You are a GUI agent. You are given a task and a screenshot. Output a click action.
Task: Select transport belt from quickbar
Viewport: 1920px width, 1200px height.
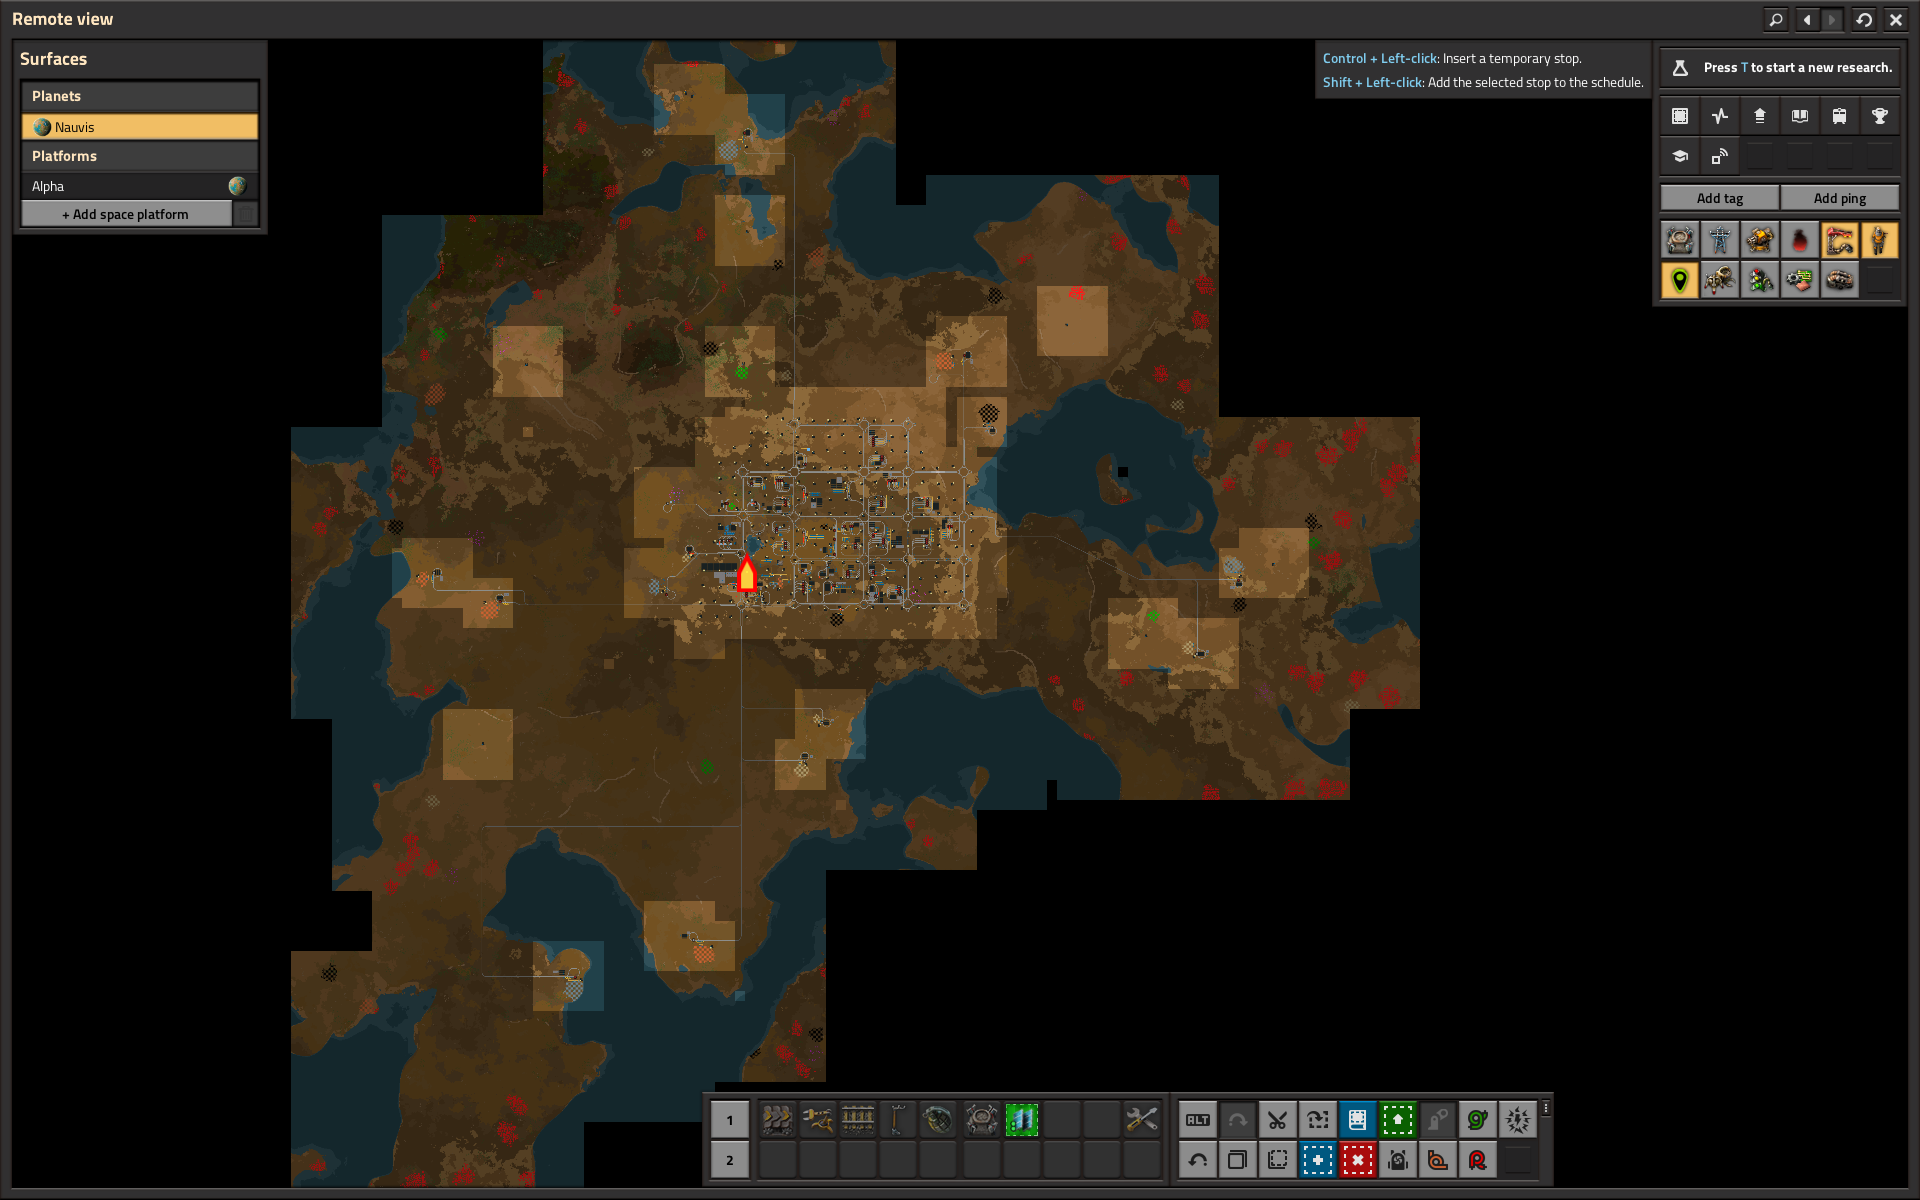(x=777, y=1120)
